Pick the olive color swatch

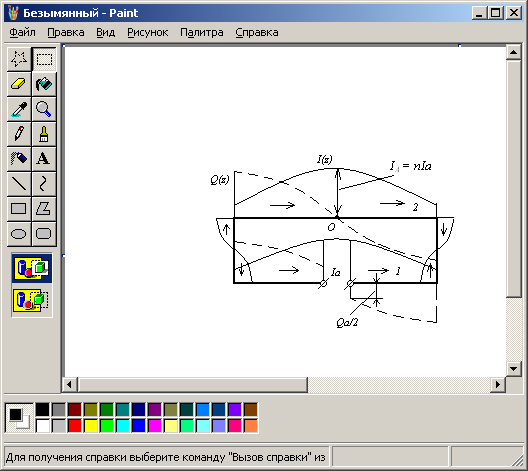pyautogui.click(x=91, y=410)
